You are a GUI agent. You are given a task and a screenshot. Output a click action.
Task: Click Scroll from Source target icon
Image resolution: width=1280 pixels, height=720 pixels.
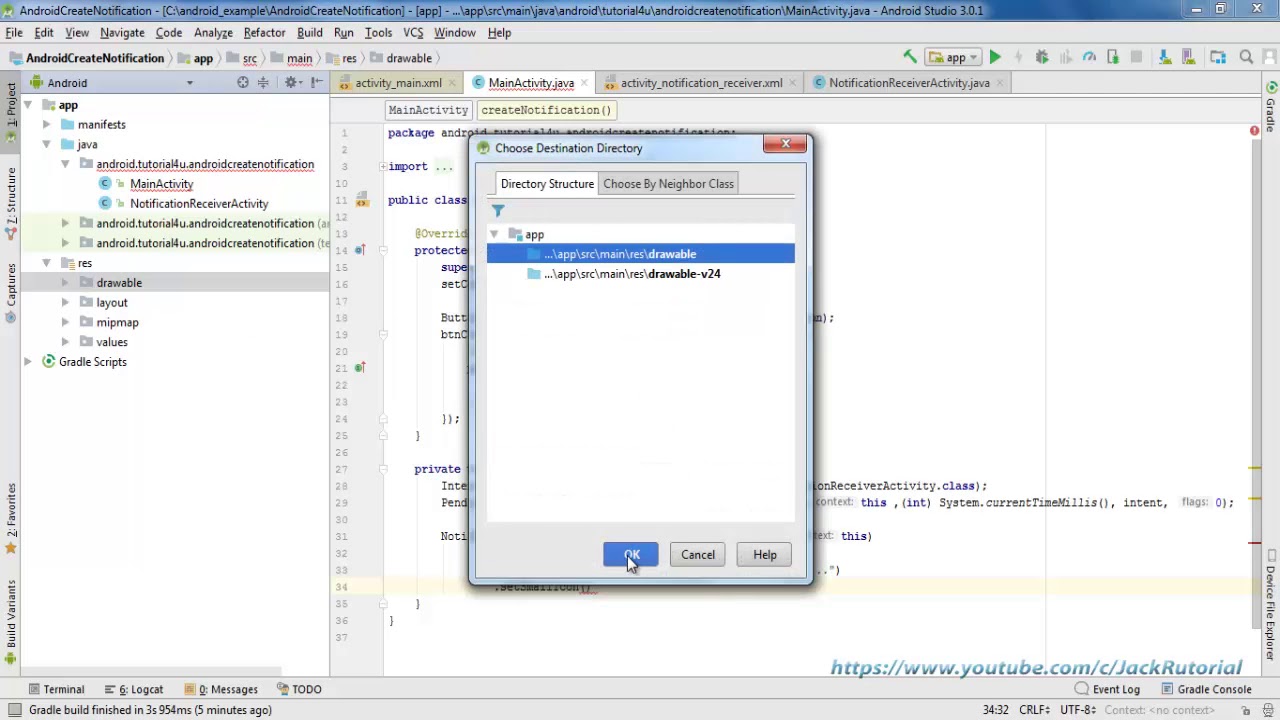[243, 82]
